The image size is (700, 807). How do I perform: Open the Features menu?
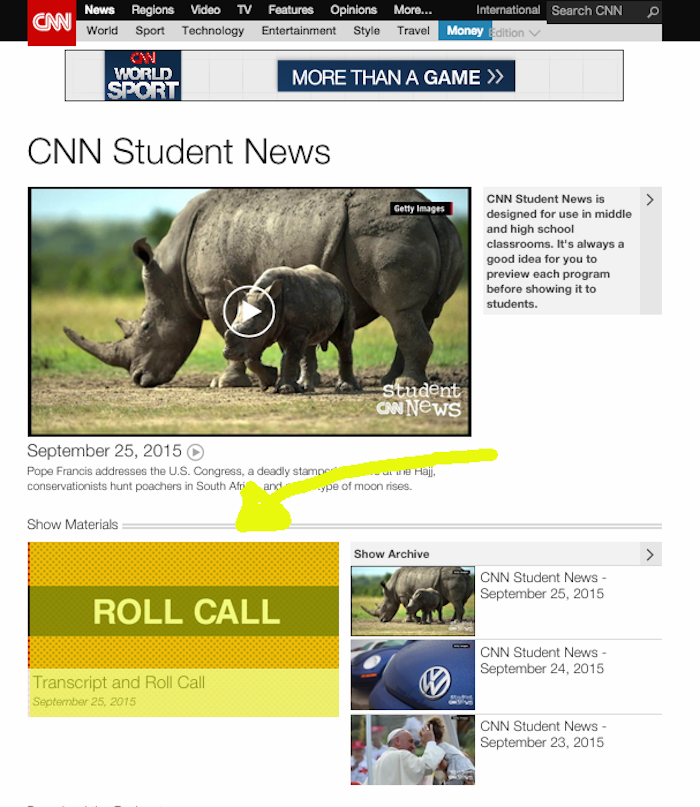click(x=291, y=10)
